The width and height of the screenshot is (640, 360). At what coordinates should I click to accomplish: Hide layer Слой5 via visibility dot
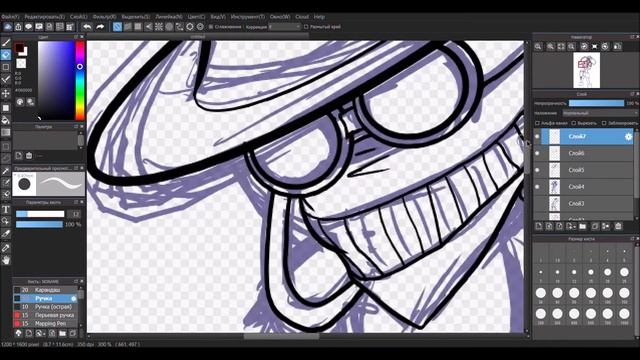point(537,170)
